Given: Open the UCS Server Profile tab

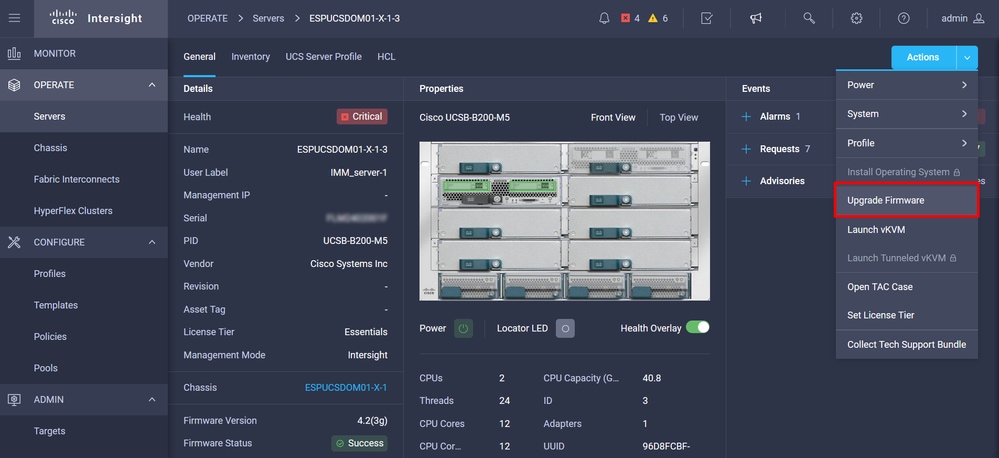Looking at the screenshot, I should click(324, 57).
